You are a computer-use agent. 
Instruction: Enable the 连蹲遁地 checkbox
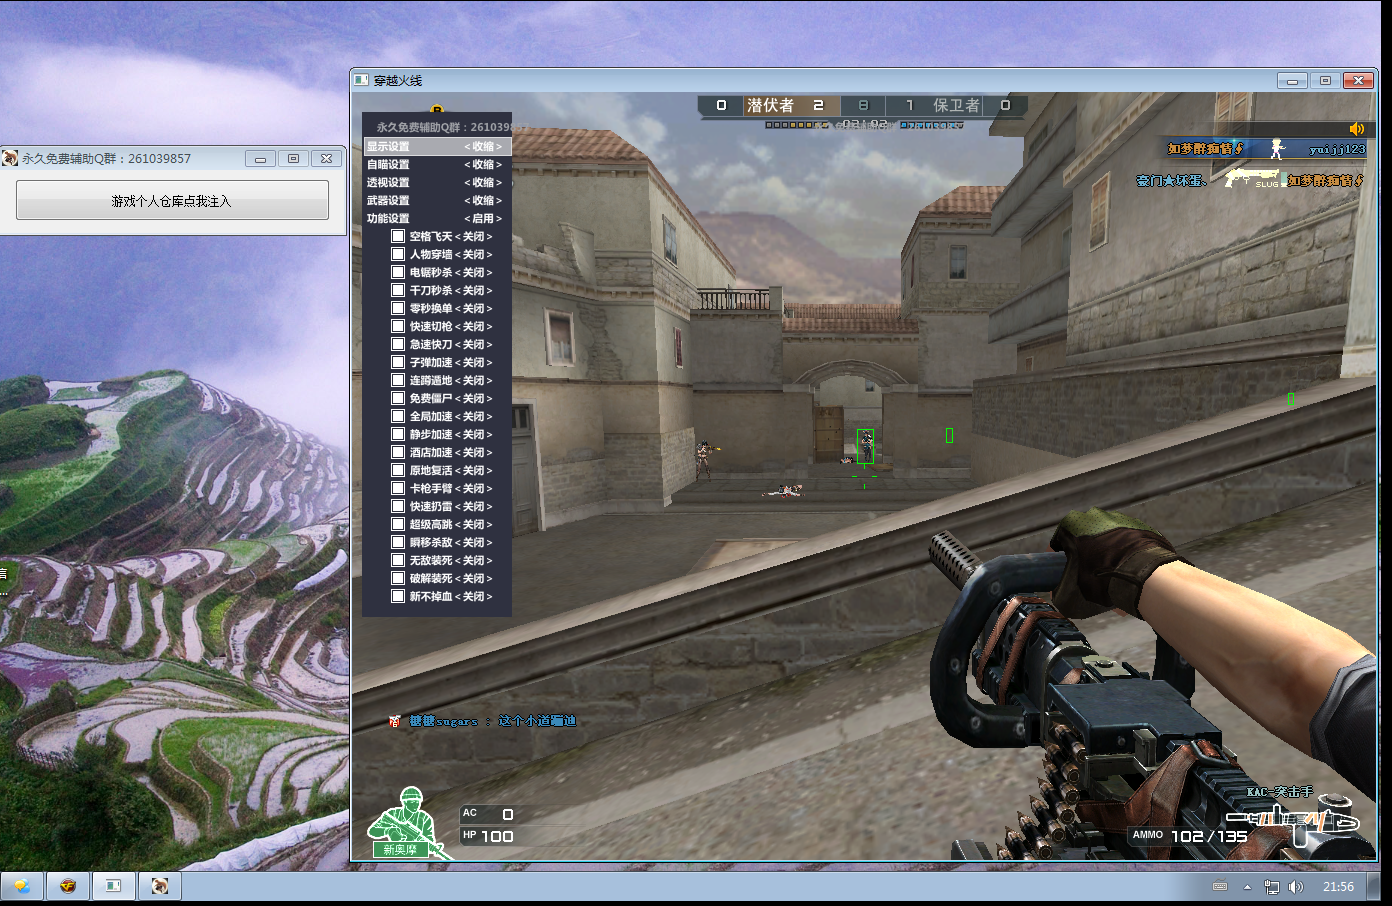pos(398,380)
